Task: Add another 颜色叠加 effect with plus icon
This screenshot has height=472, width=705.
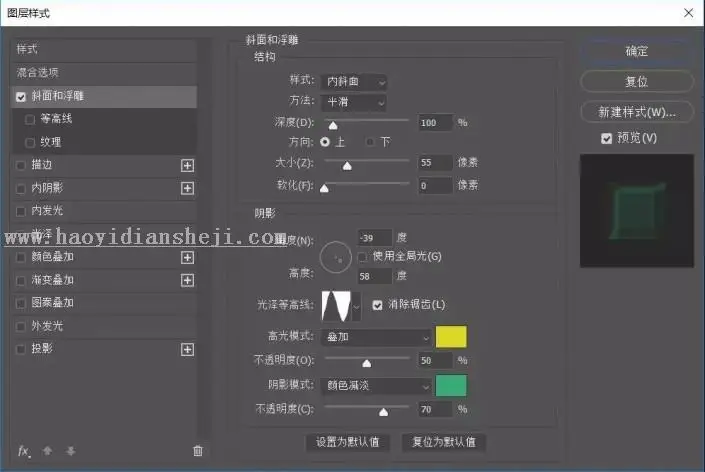Action: (x=187, y=257)
